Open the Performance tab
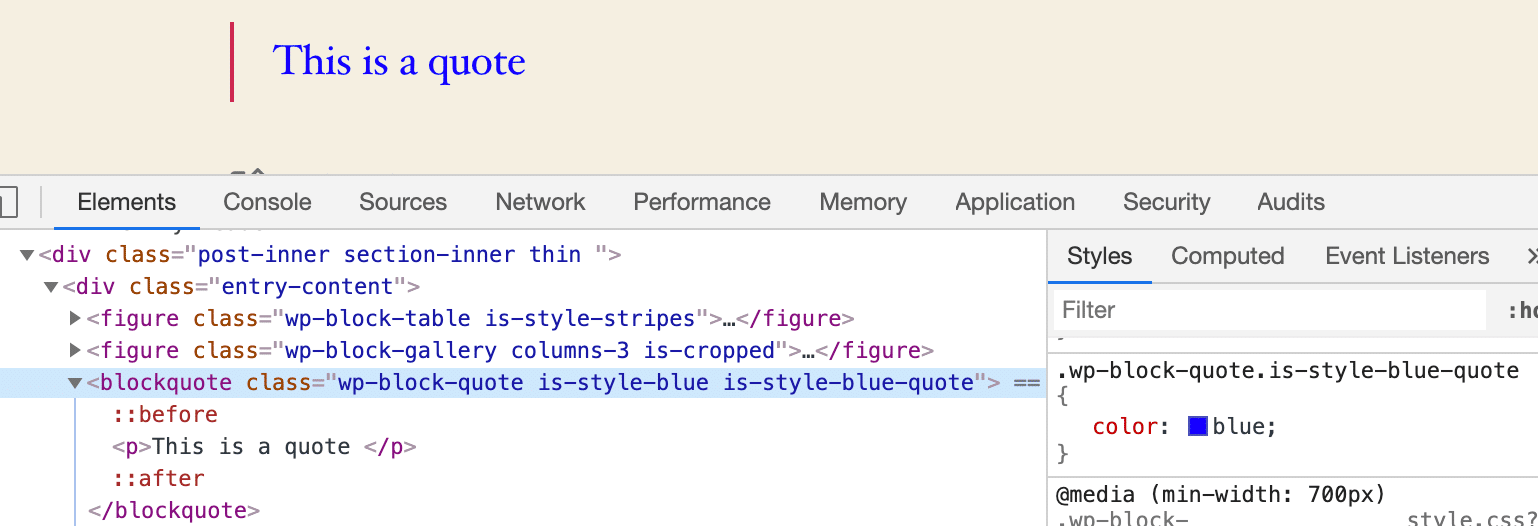Image resolution: width=1538 pixels, height=526 pixels. [701, 202]
